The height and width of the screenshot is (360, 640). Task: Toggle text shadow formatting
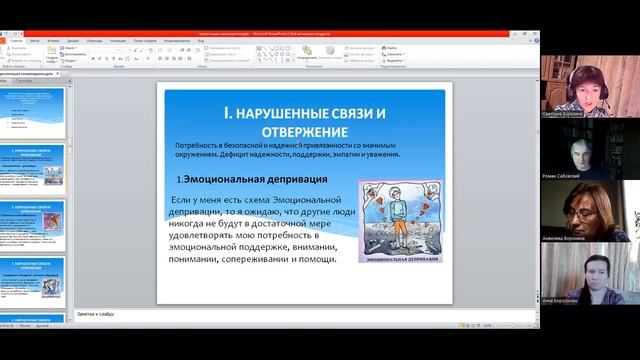click(x=113, y=59)
